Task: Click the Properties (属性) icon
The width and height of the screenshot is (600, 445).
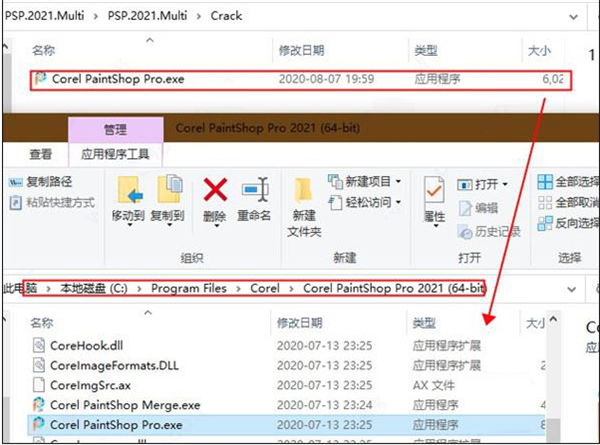Action: tap(434, 193)
